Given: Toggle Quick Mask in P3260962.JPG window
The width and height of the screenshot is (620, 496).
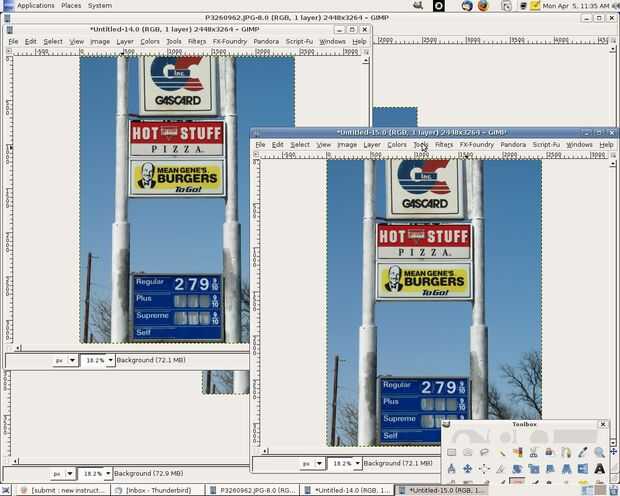Looking at the screenshot, I should pos(7,461).
